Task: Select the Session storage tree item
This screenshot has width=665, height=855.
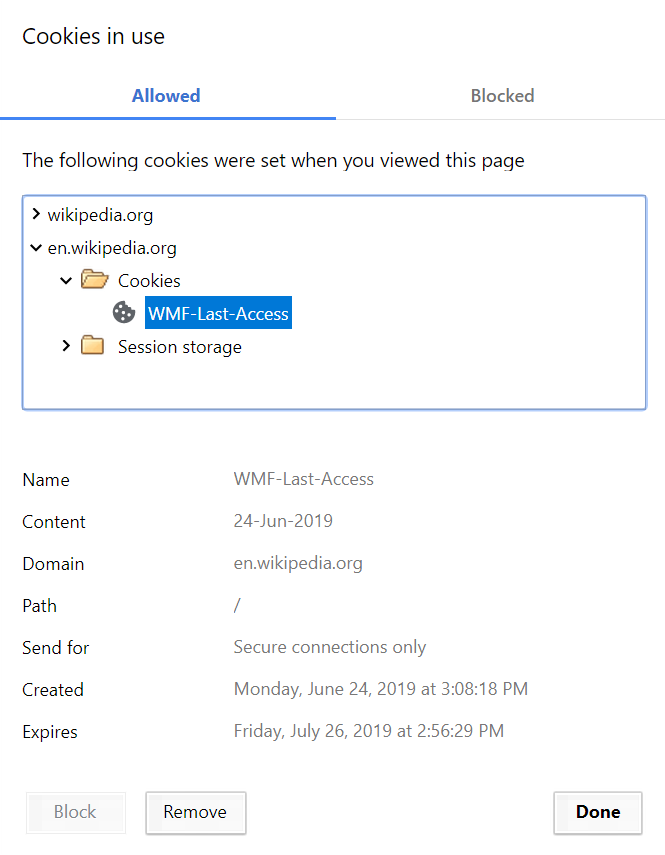Action: pos(180,347)
